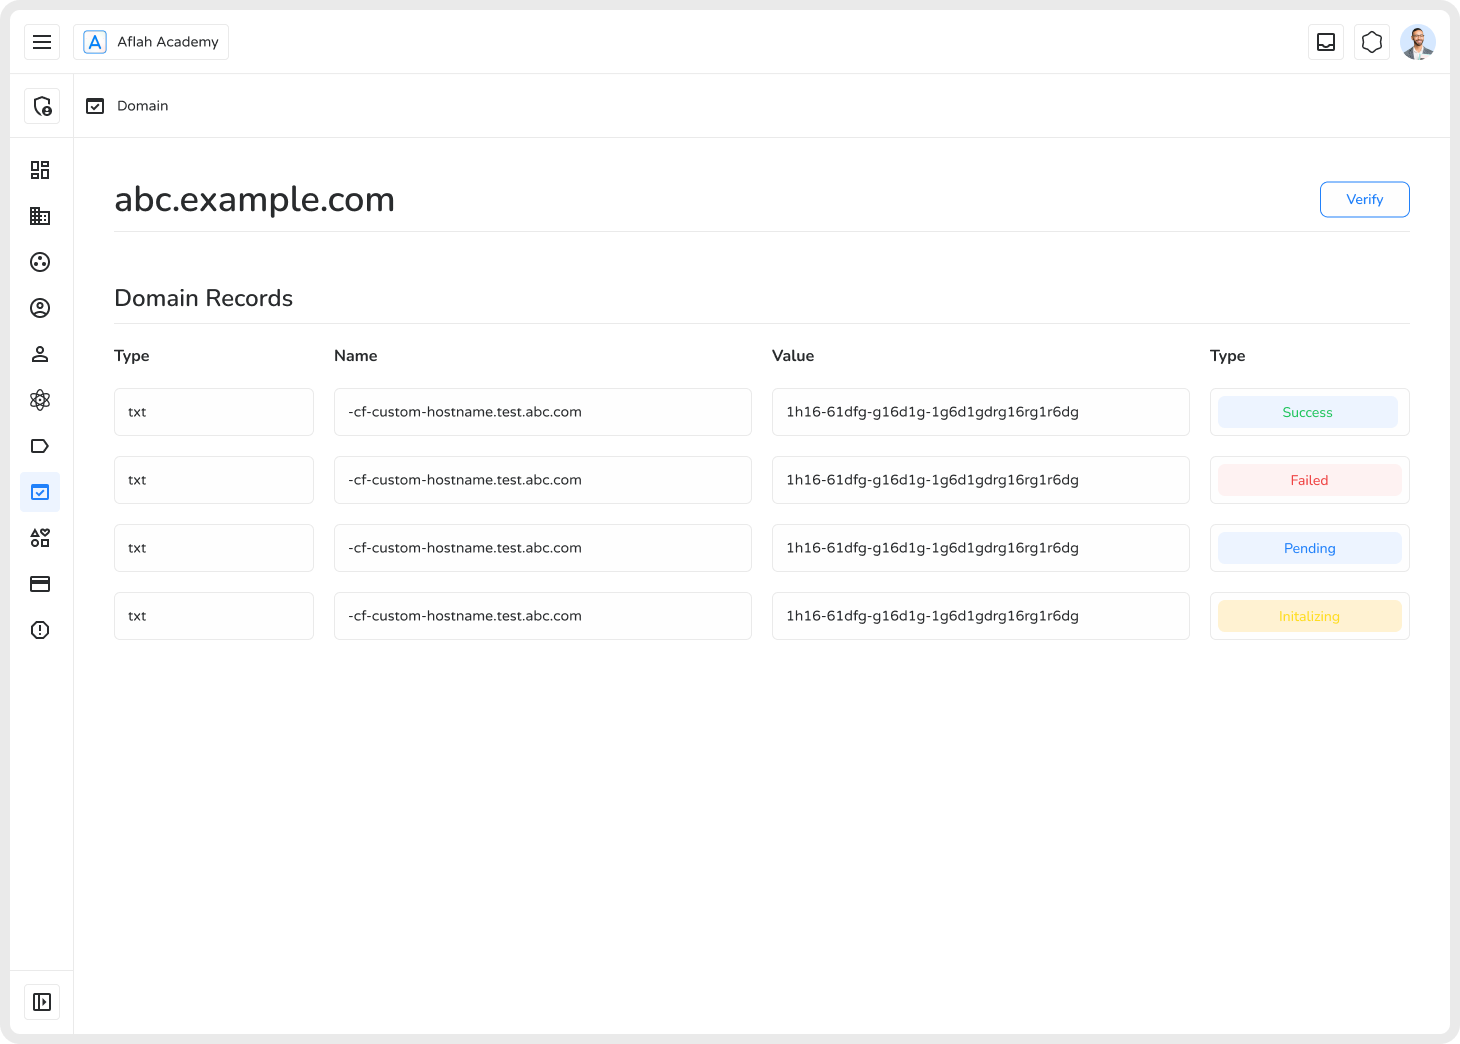This screenshot has height=1044, width=1460.
Task: Click the label tag icon in sidebar
Action: pyautogui.click(x=40, y=446)
